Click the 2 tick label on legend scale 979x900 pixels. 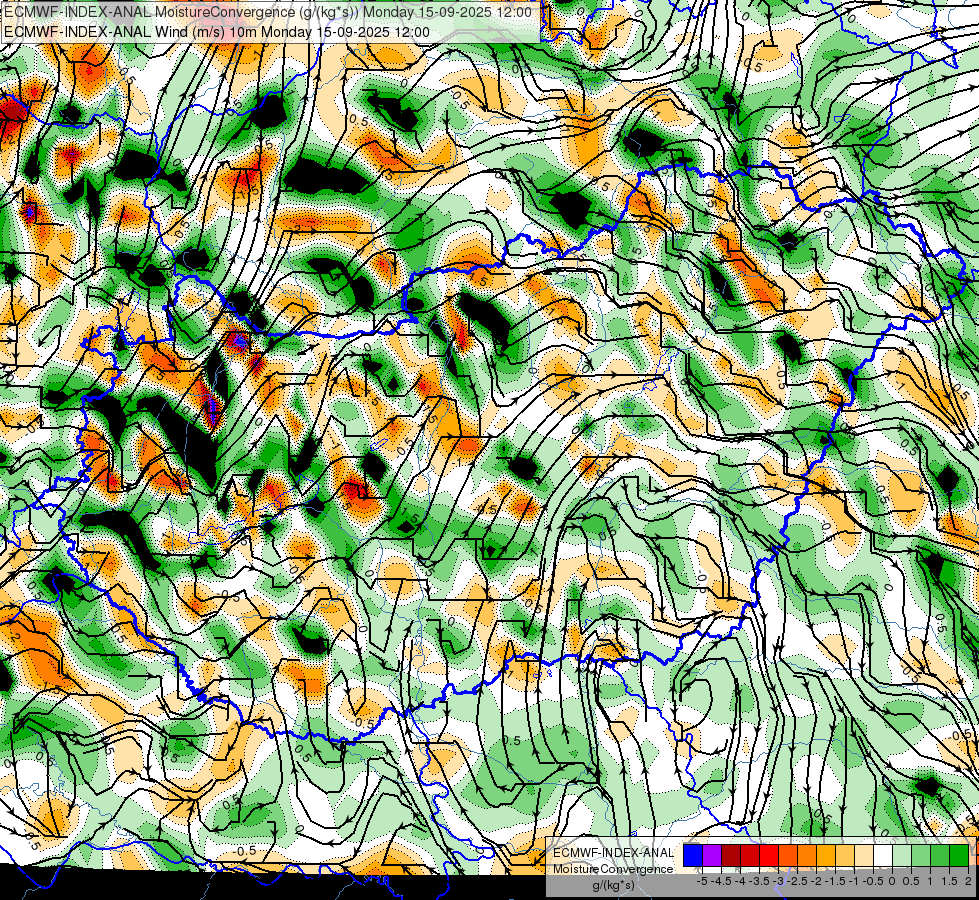click(x=968, y=881)
